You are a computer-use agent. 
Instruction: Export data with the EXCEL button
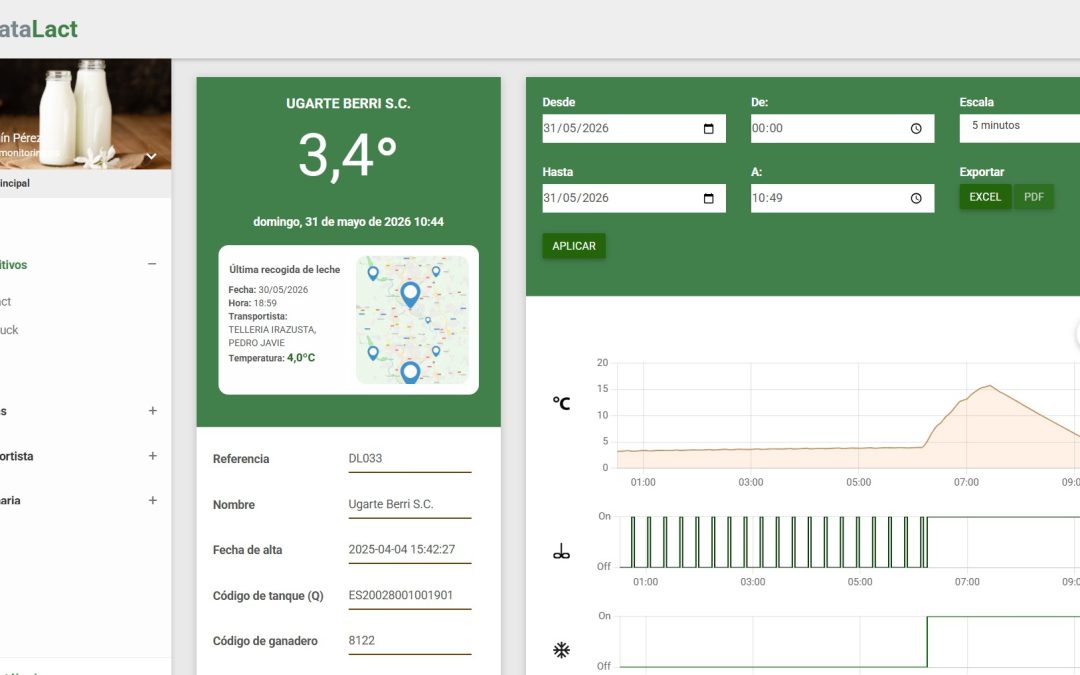pyautogui.click(x=985, y=197)
